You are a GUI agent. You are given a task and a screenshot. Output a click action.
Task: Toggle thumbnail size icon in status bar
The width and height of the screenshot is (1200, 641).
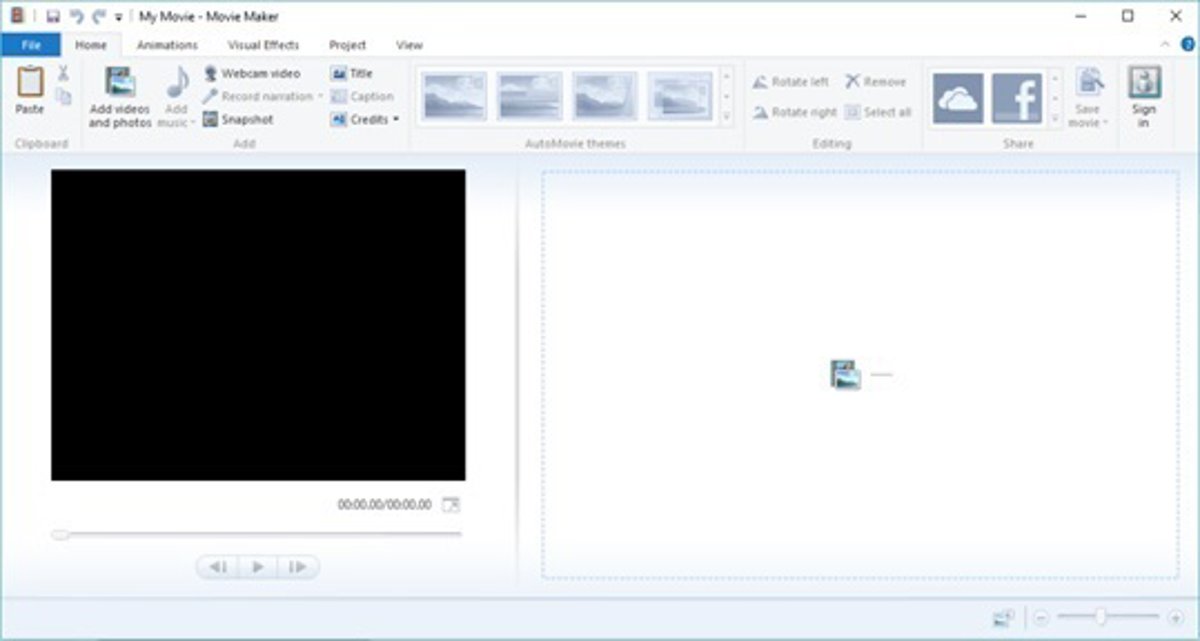(1004, 618)
